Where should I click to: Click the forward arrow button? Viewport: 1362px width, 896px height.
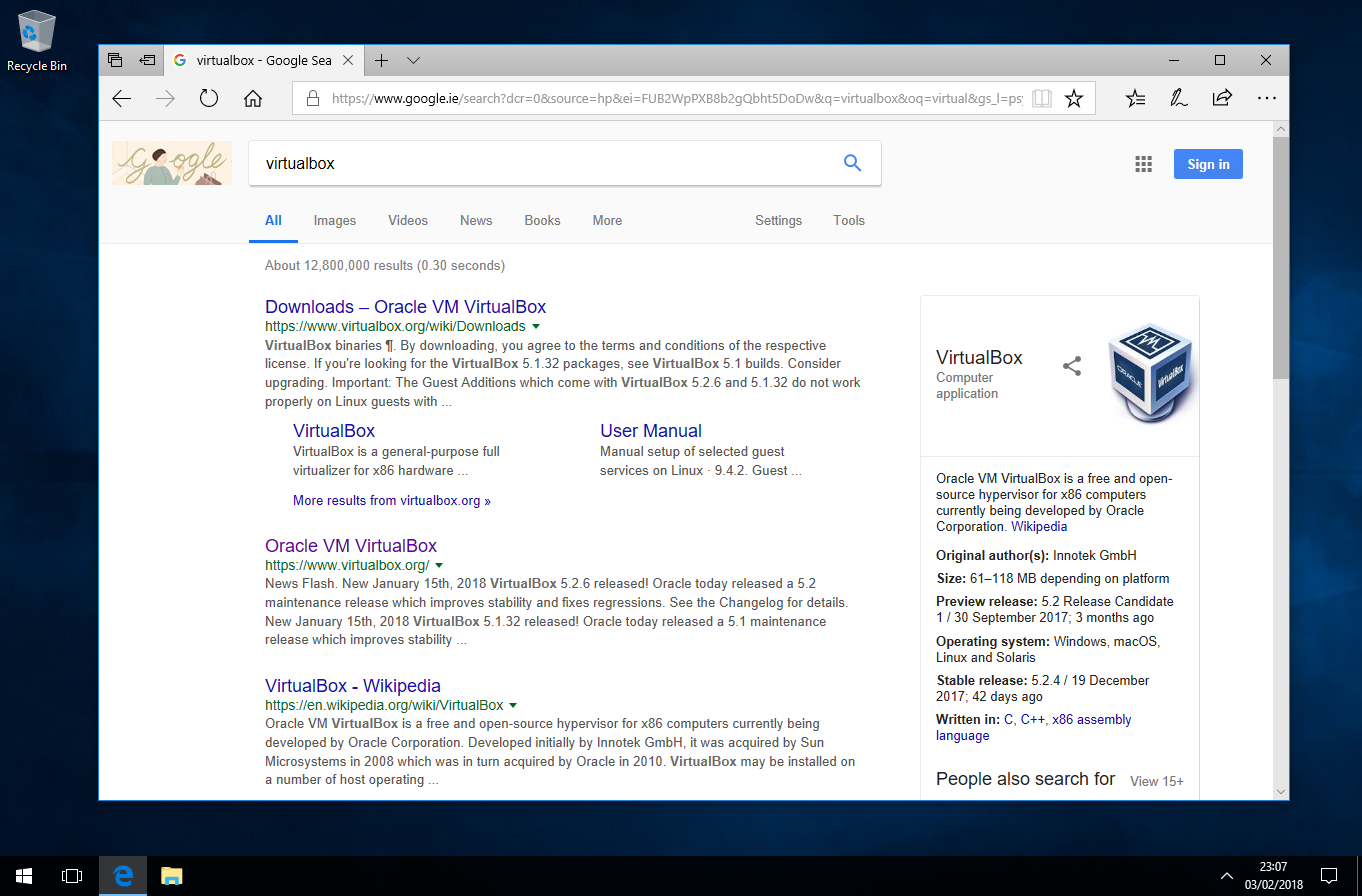(x=166, y=98)
